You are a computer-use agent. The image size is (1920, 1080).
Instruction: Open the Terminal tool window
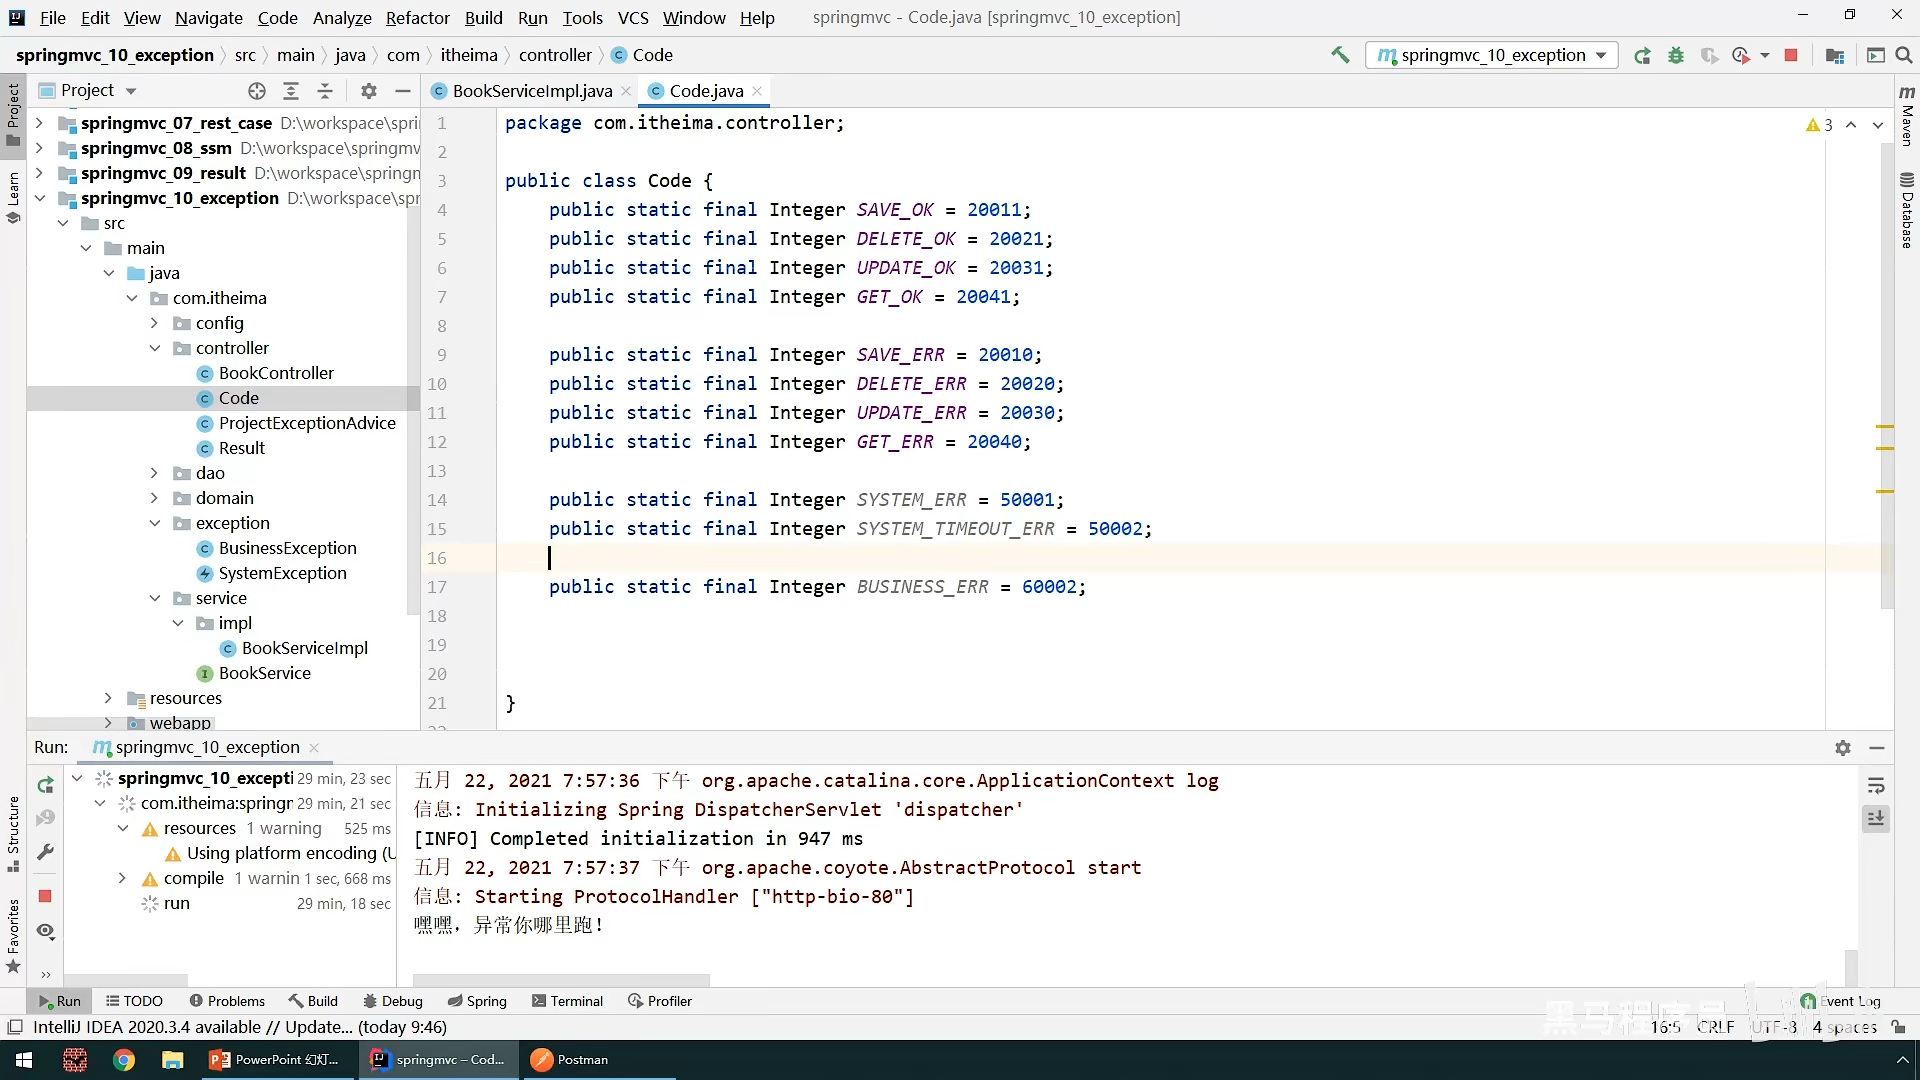567,1001
